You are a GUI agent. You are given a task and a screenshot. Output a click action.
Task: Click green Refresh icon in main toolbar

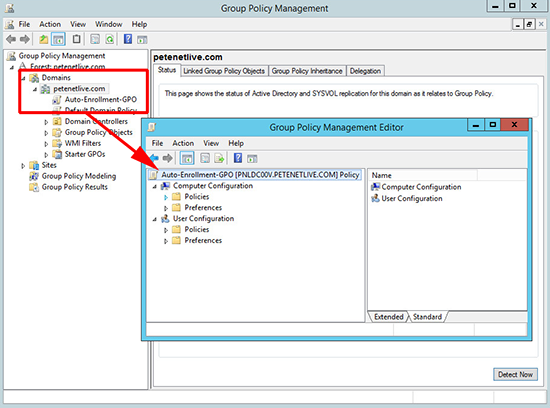pyautogui.click(x=110, y=39)
